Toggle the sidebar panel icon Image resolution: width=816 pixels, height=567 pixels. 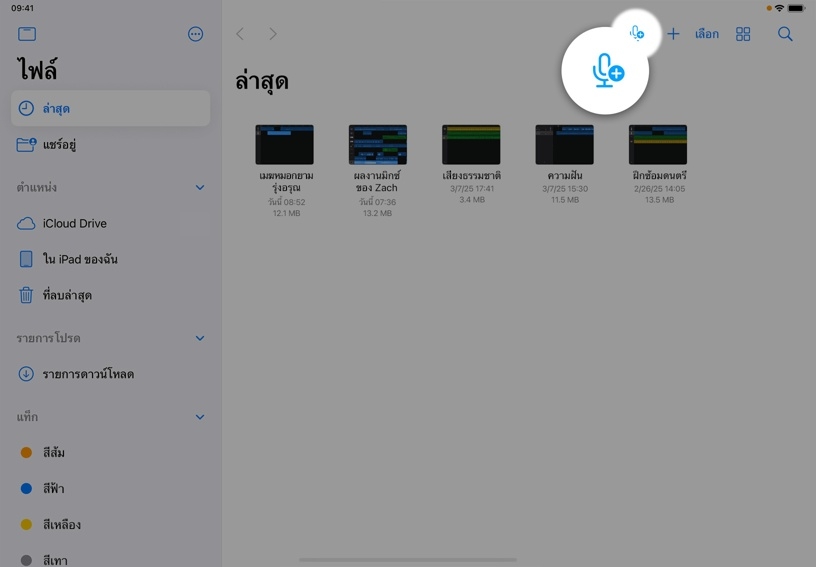[x=27, y=34]
